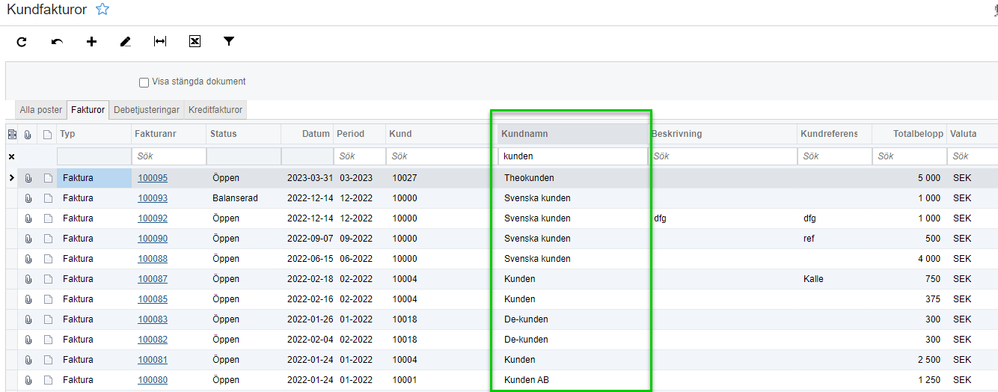Image resolution: width=998 pixels, height=392 pixels.
Task: Open invoice link 100093
Action: [x=153, y=199]
